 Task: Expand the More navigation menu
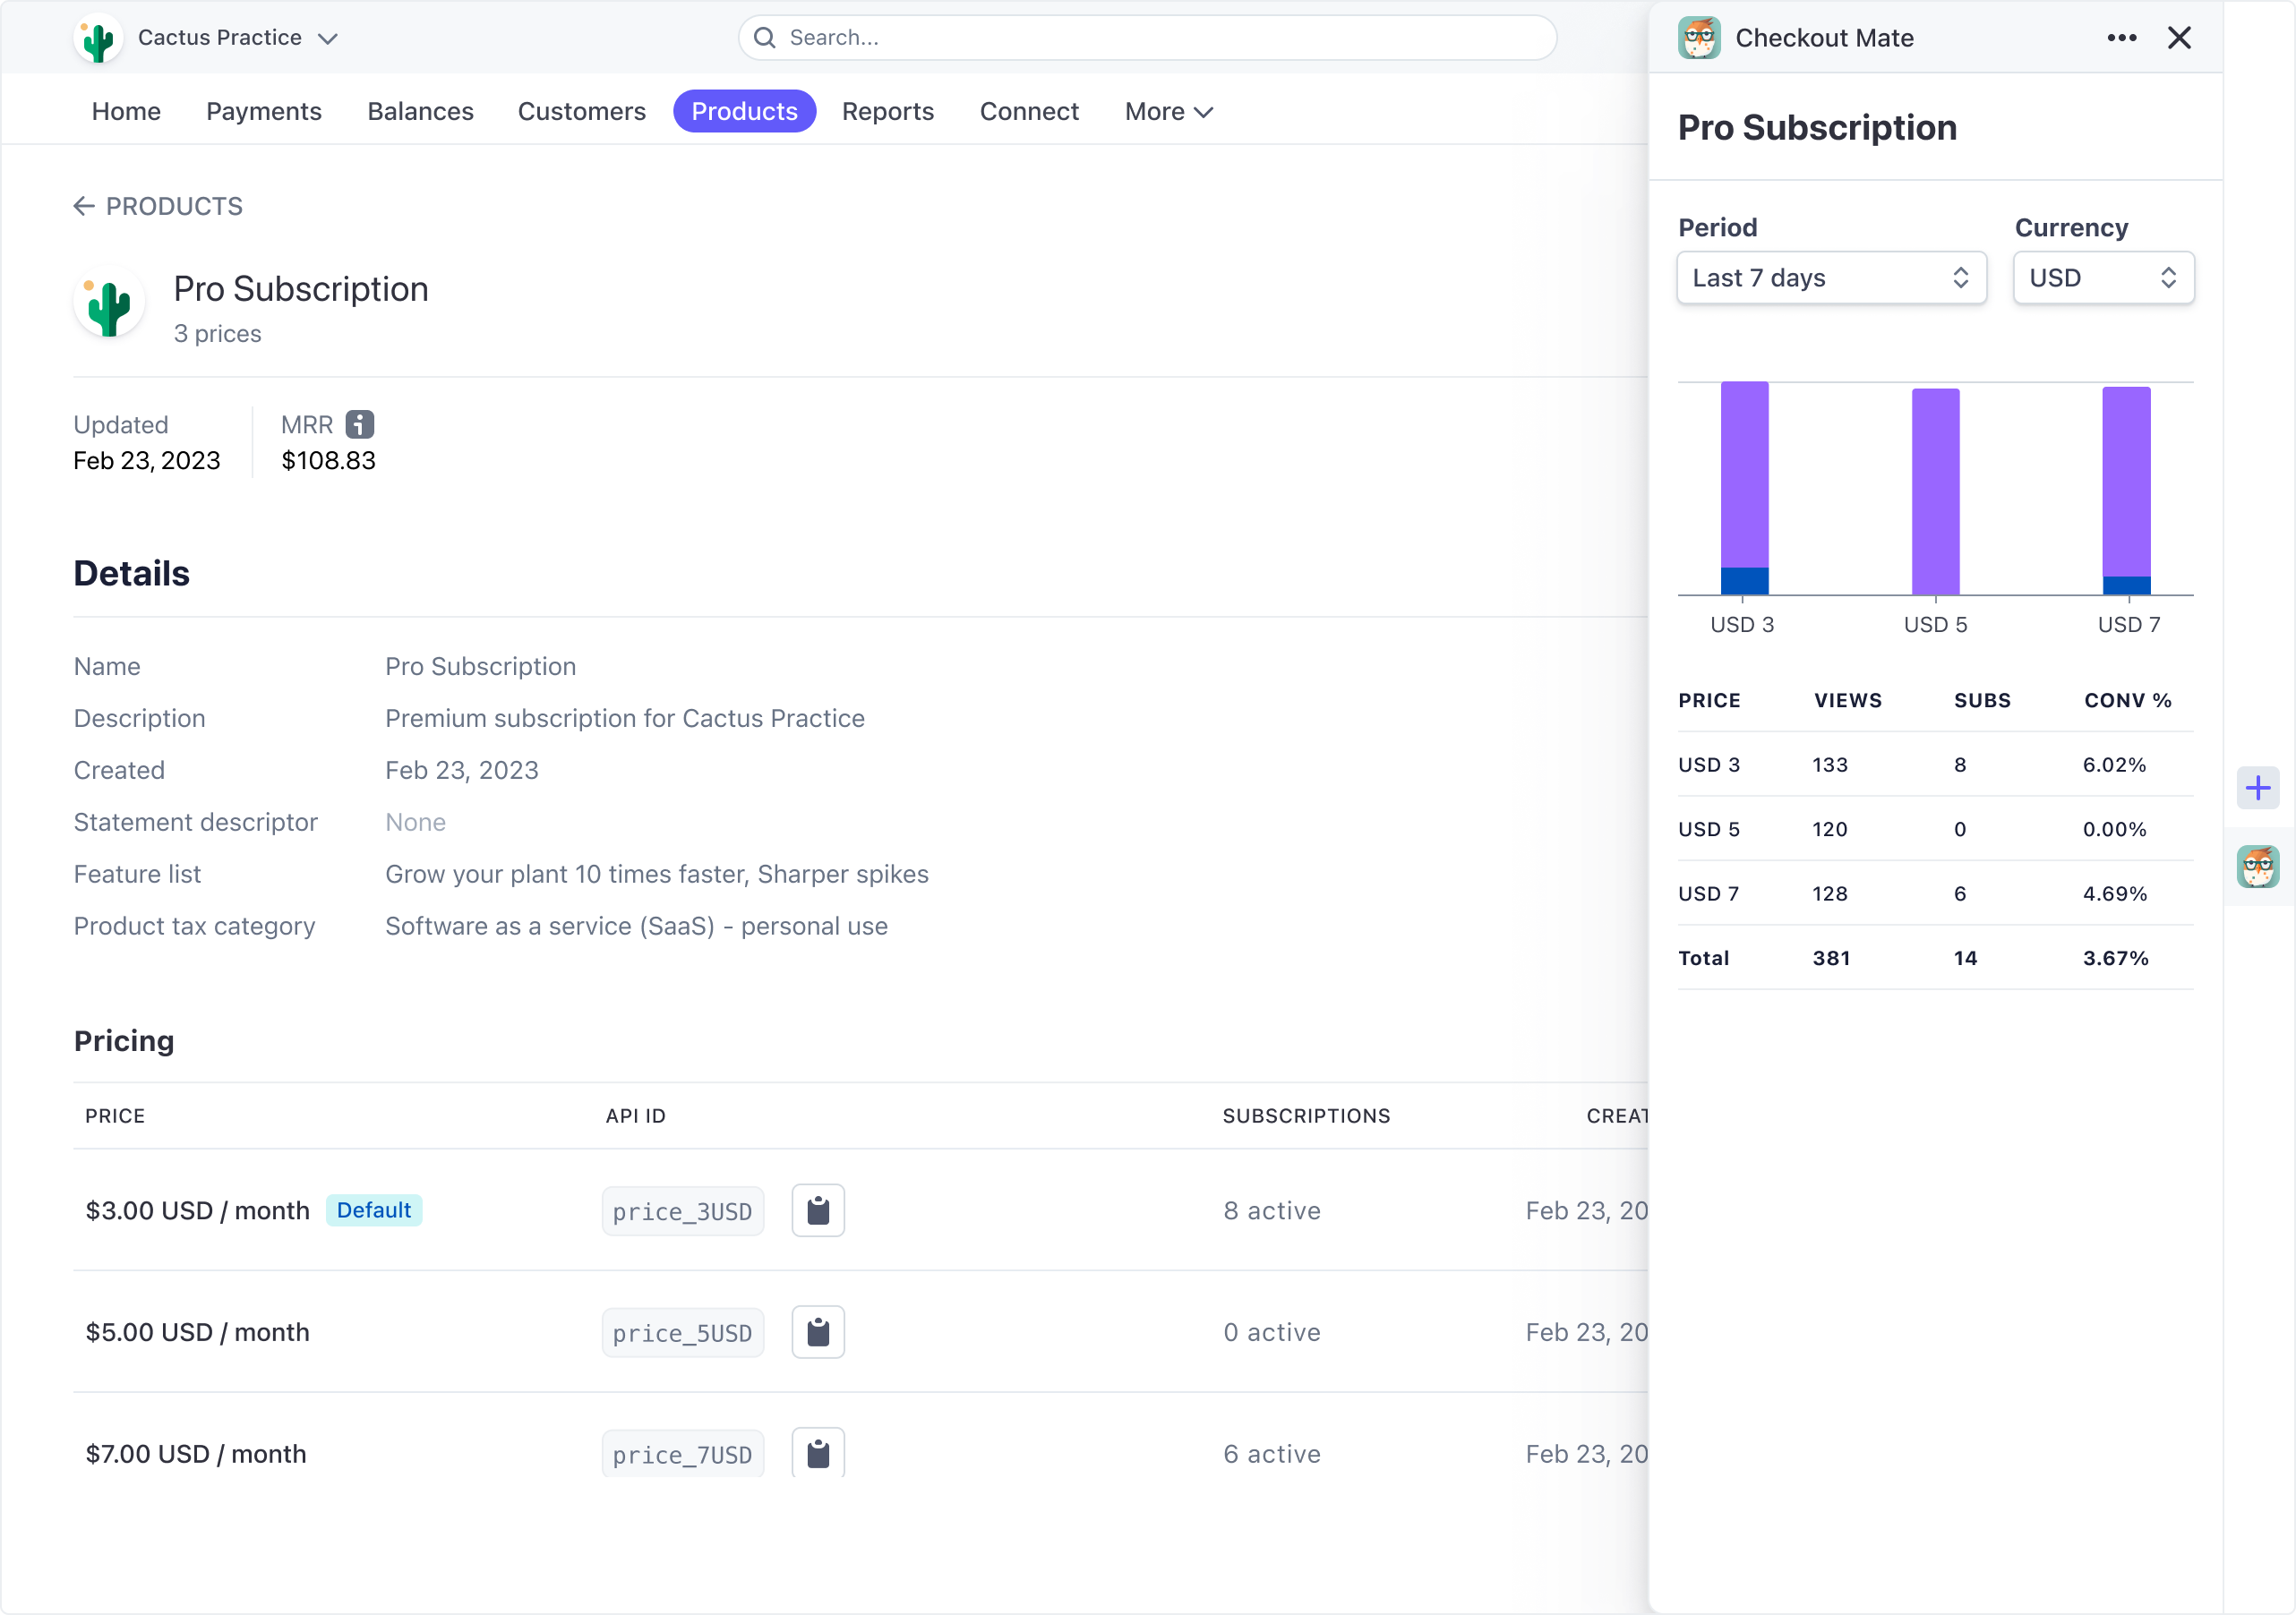coord(1166,111)
